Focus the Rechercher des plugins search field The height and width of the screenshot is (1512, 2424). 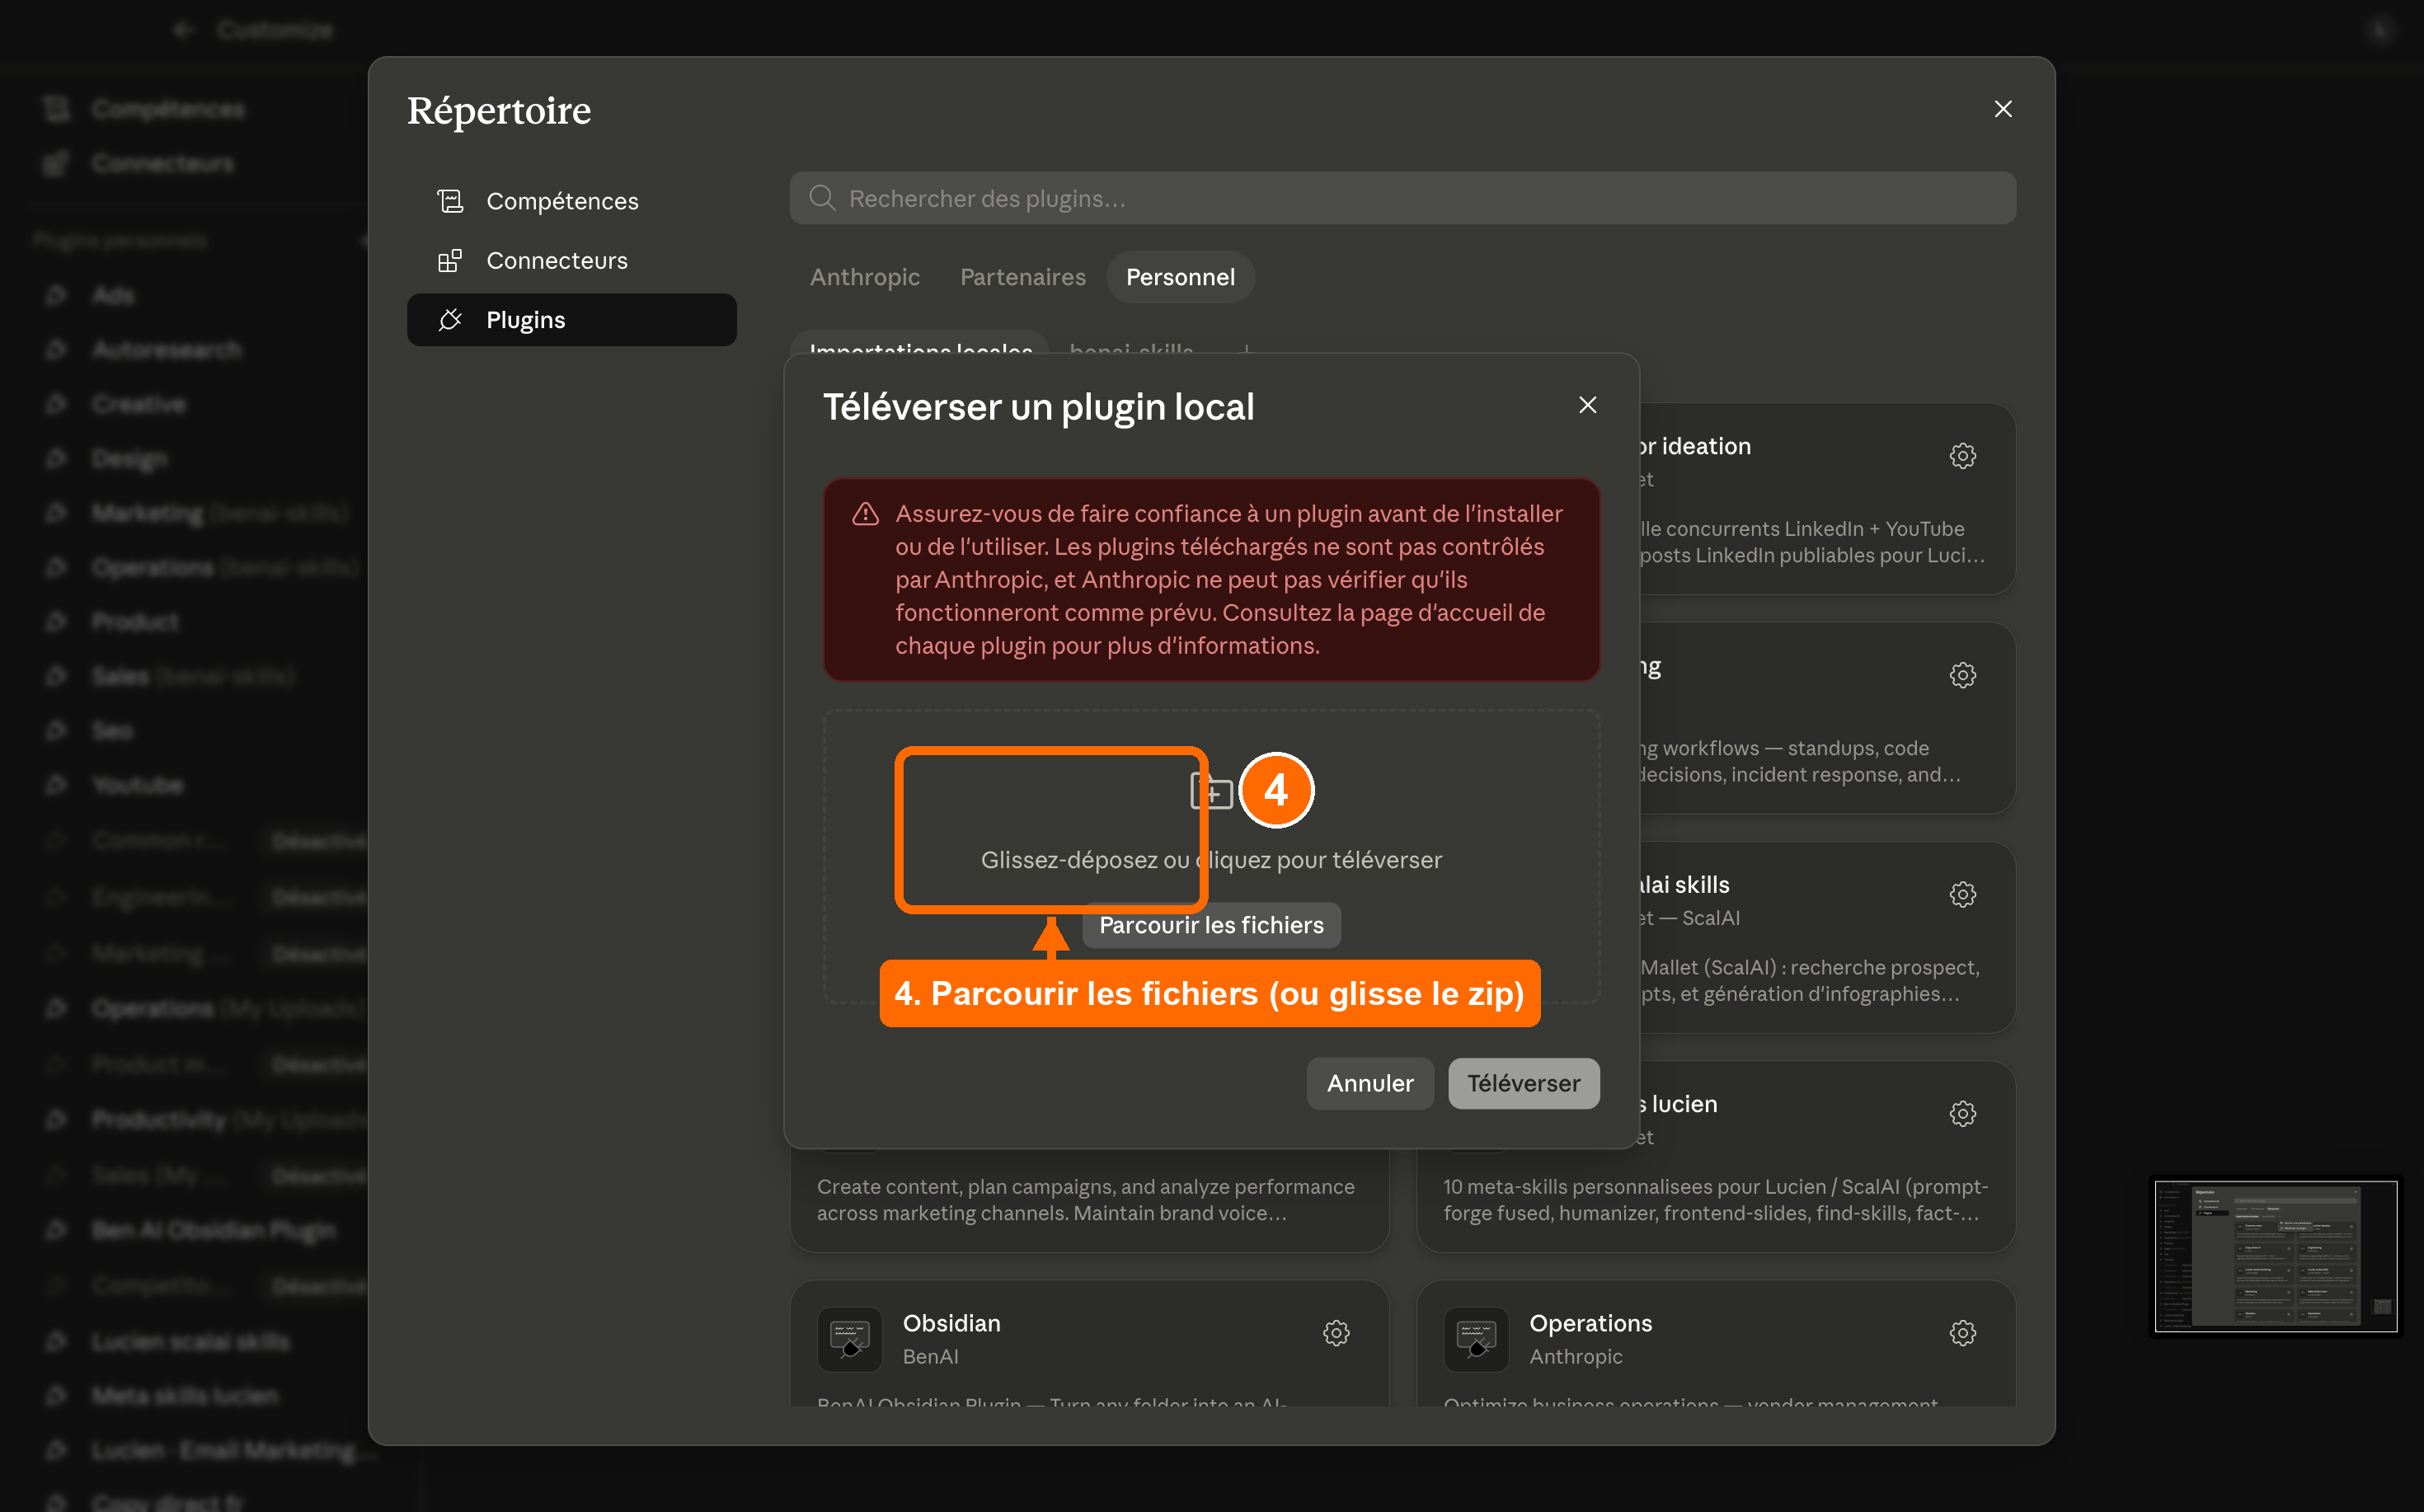[x=1402, y=198]
